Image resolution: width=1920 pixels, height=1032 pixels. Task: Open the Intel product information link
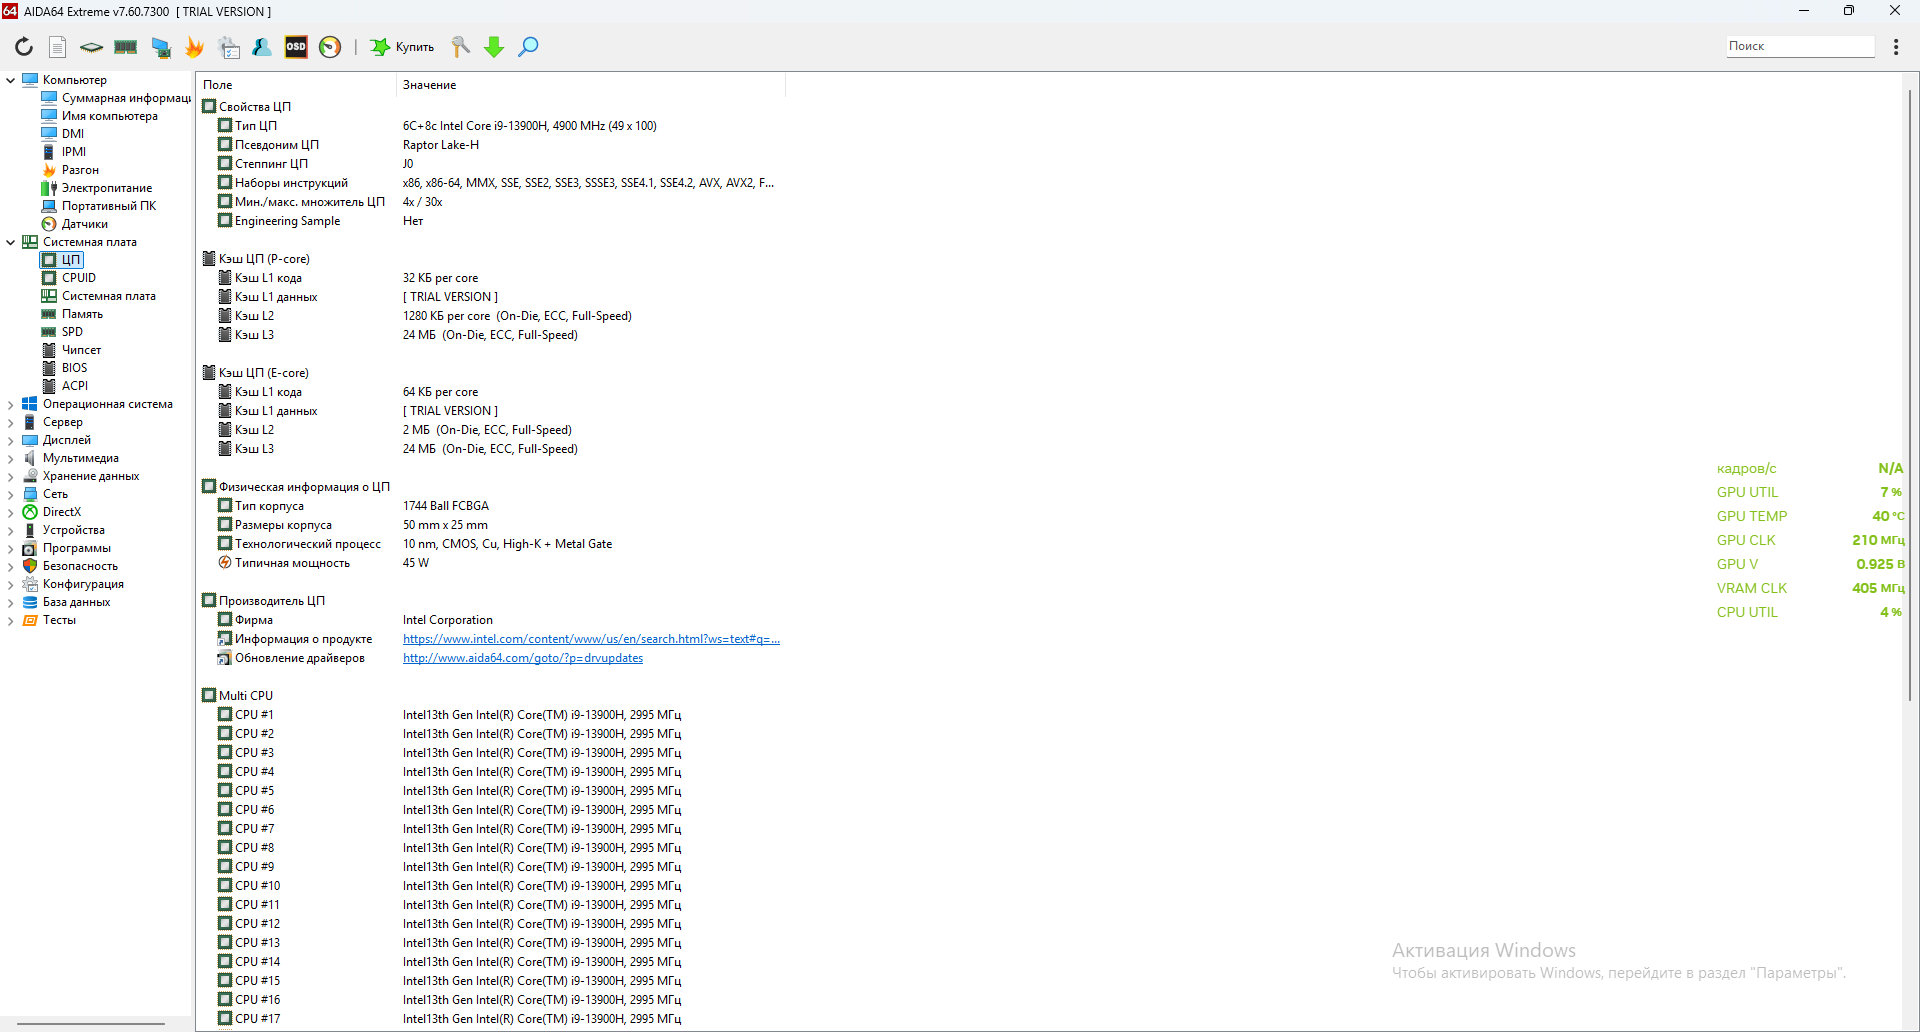591,639
